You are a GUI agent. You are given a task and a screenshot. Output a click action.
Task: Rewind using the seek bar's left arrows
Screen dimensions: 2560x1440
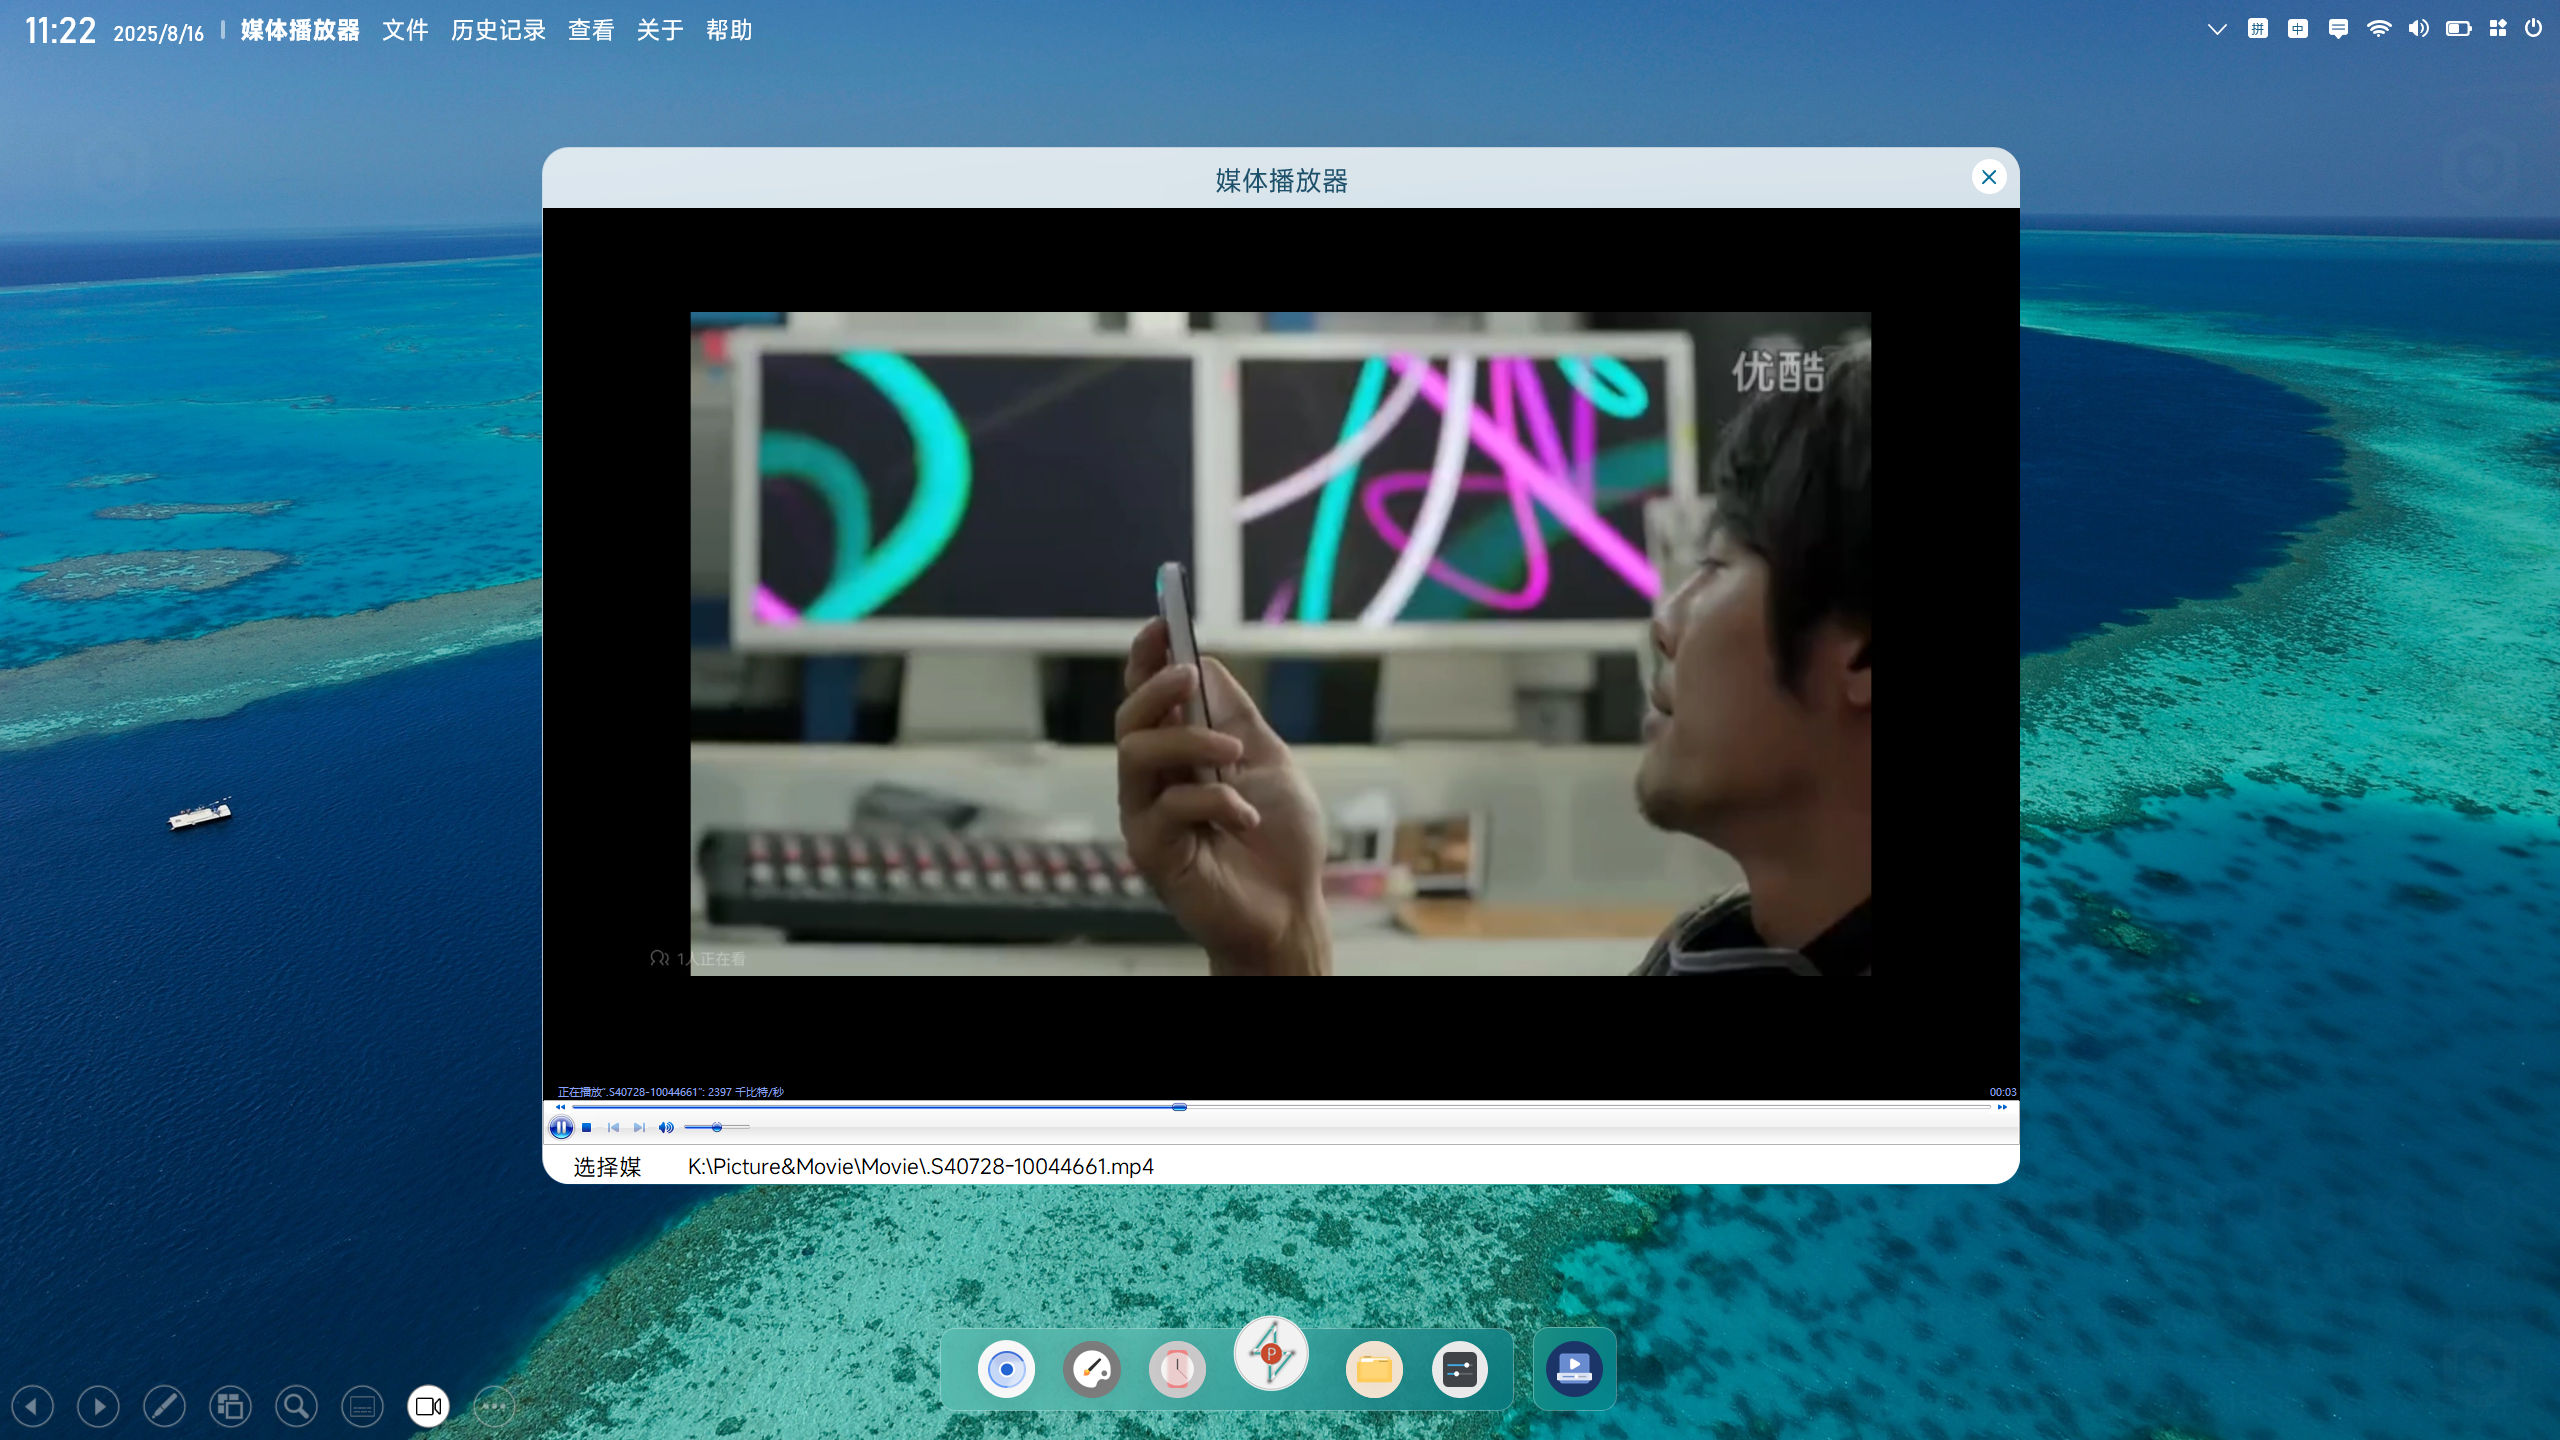(x=560, y=1107)
